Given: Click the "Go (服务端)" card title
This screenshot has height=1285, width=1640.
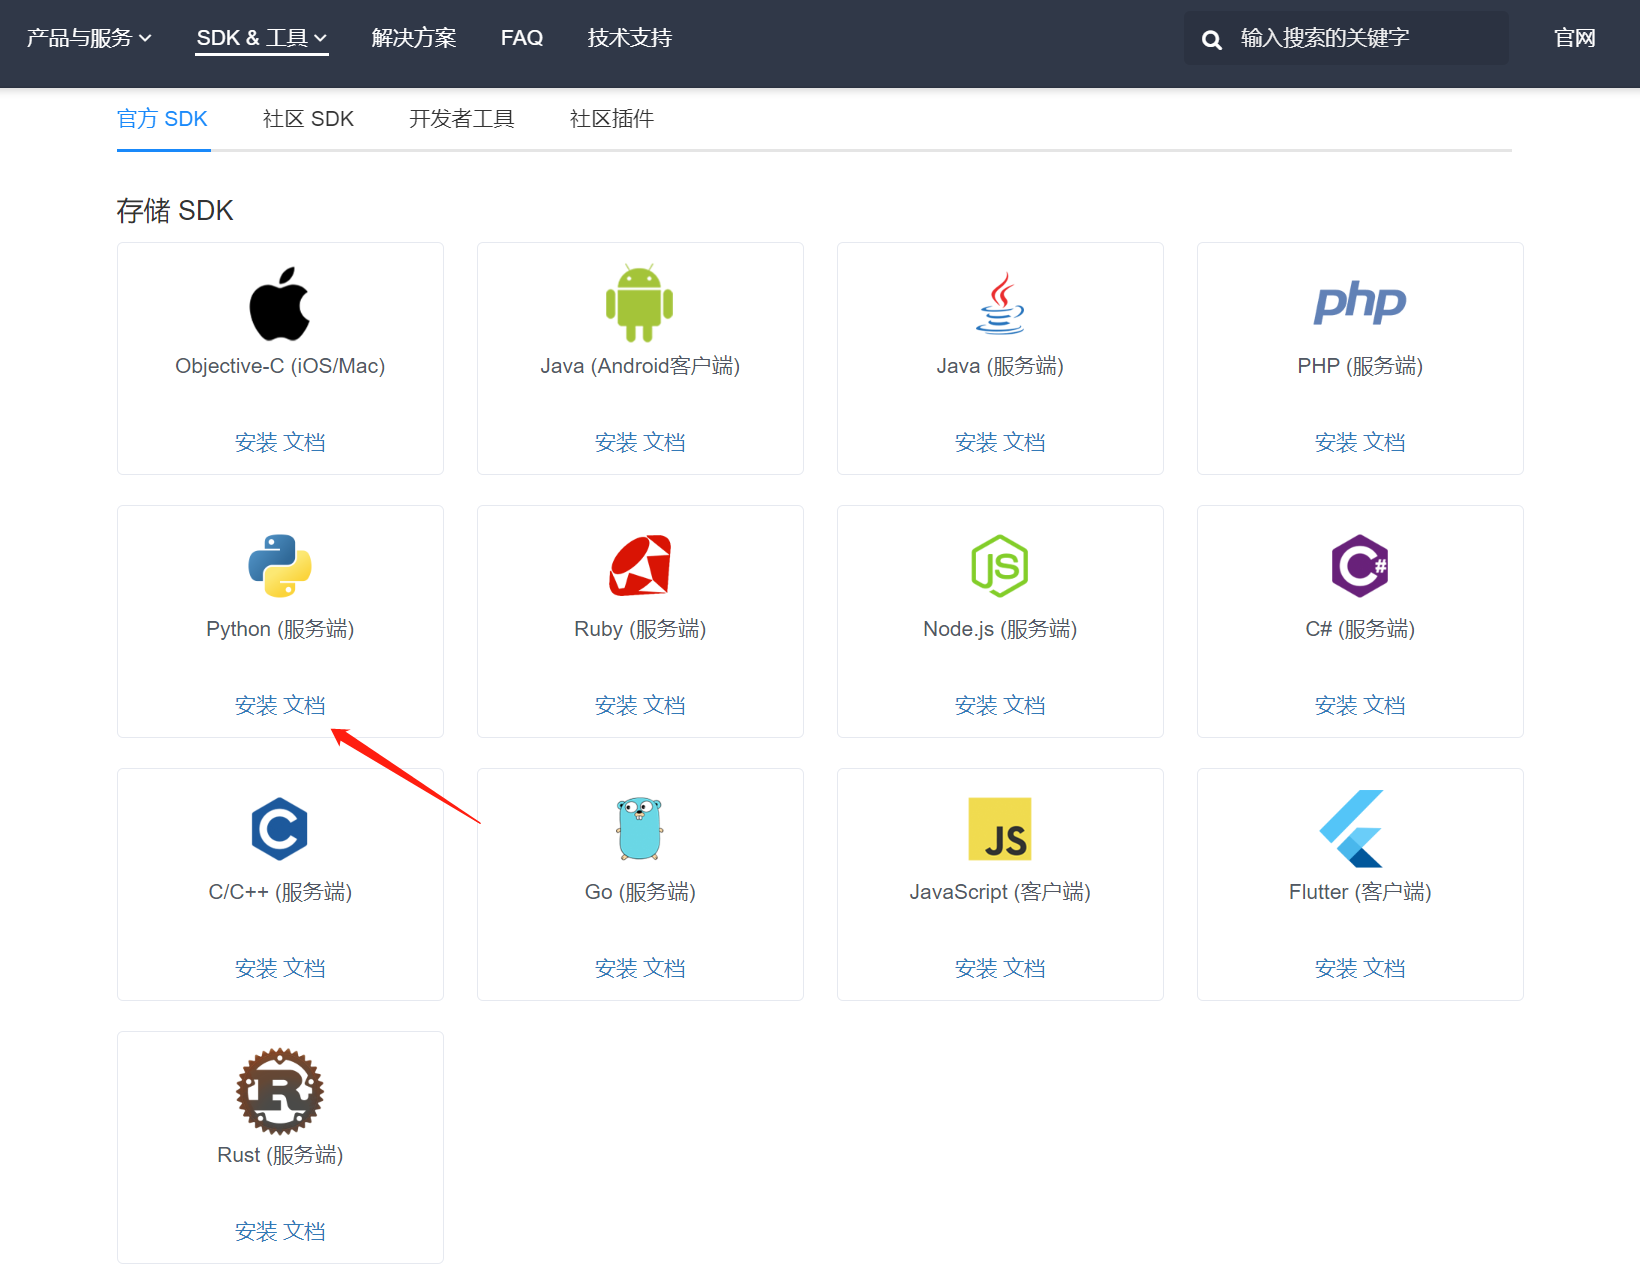Looking at the screenshot, I should [640, 892].
